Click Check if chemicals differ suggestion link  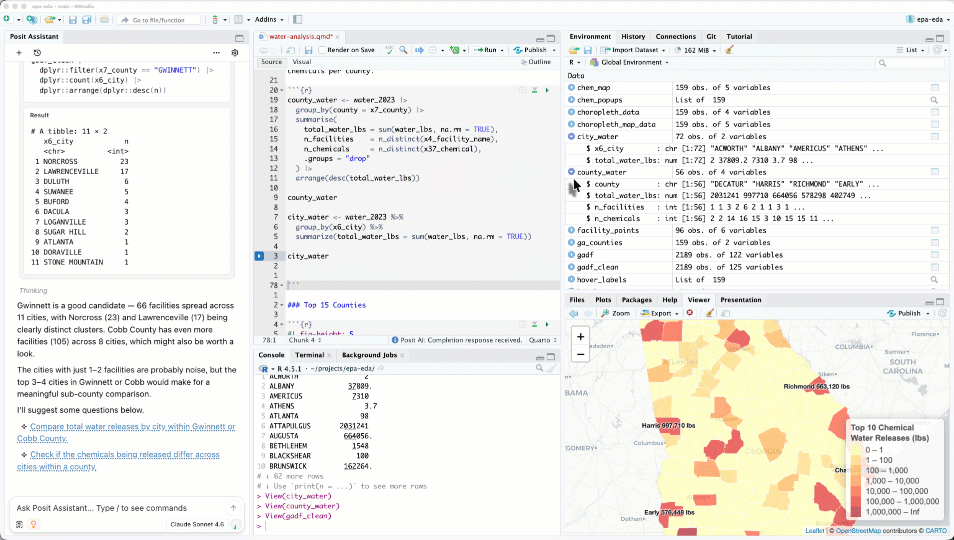pos(118,460)
